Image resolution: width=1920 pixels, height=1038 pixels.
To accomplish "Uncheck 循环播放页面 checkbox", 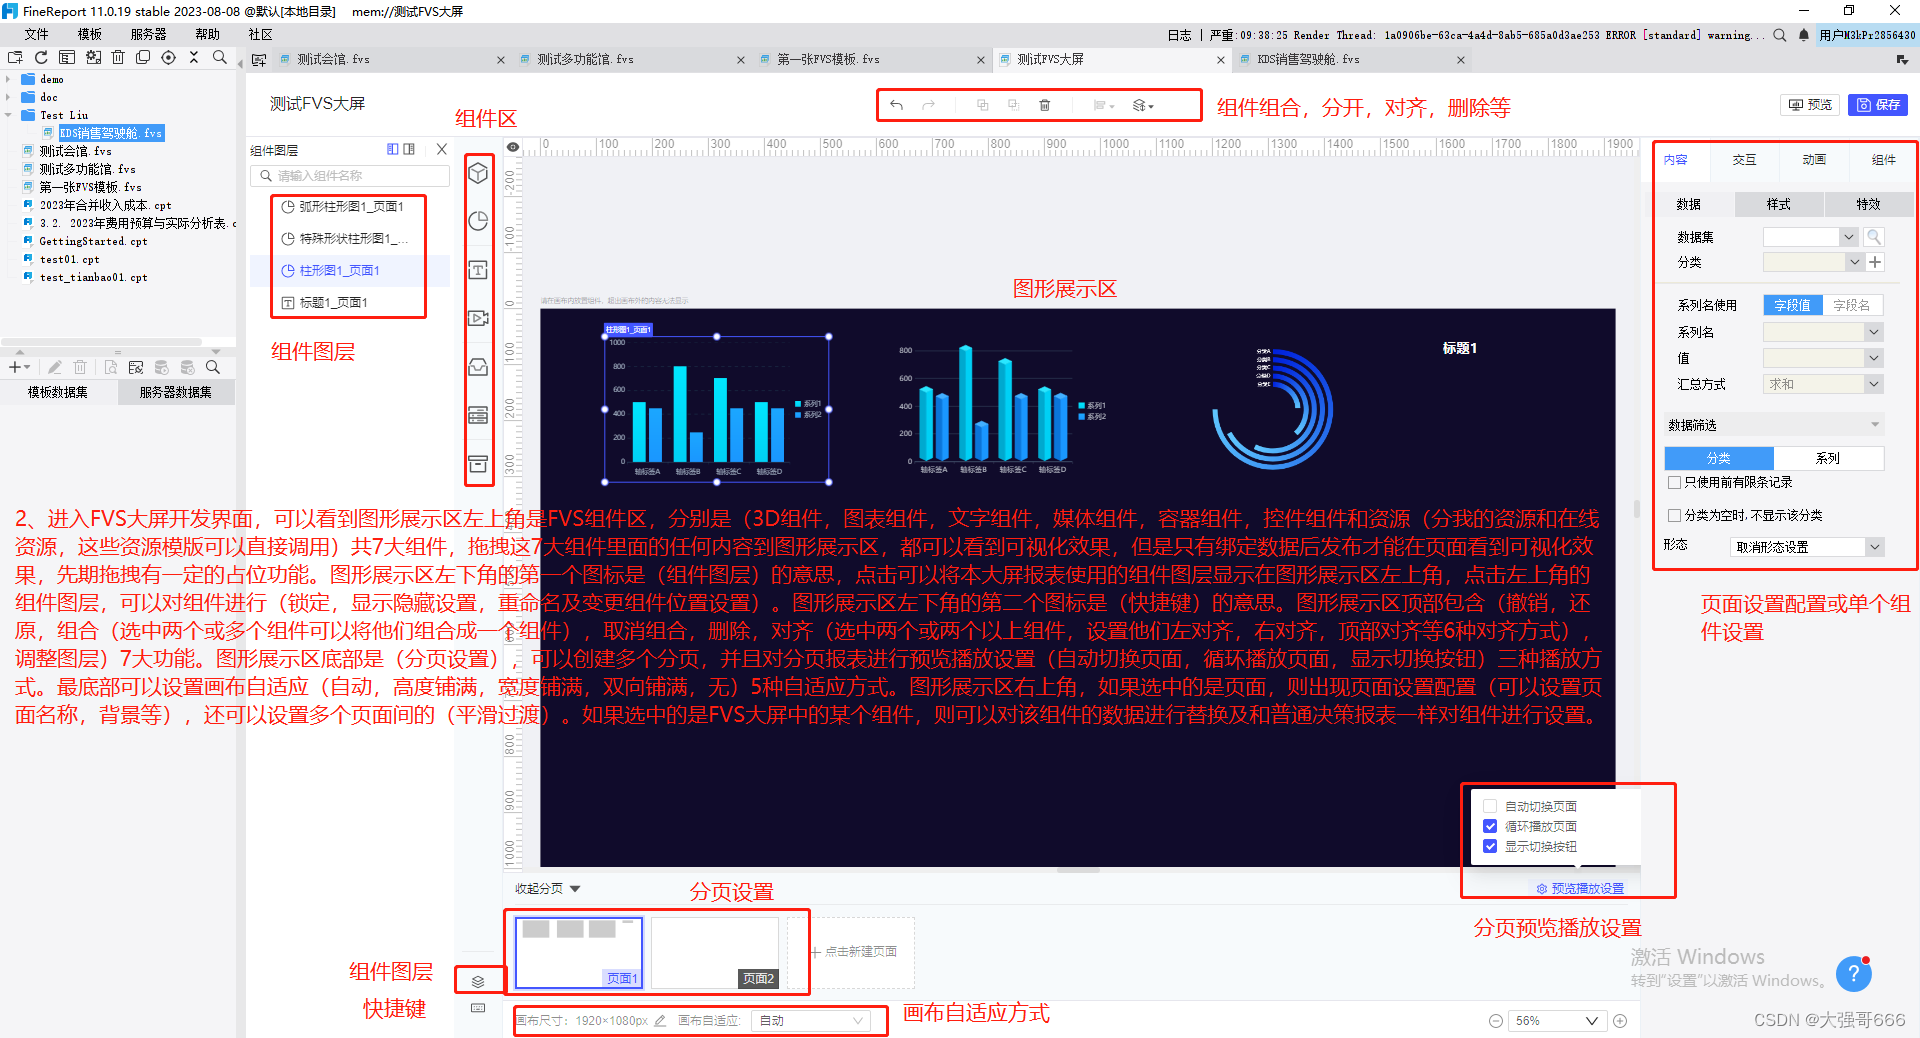I will [1490, 826].
